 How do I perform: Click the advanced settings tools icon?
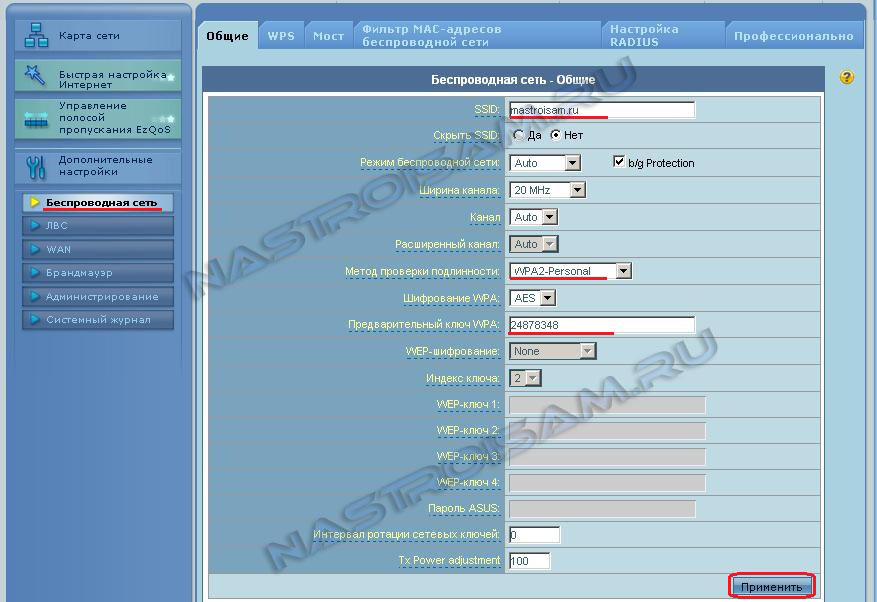(36, 166)
